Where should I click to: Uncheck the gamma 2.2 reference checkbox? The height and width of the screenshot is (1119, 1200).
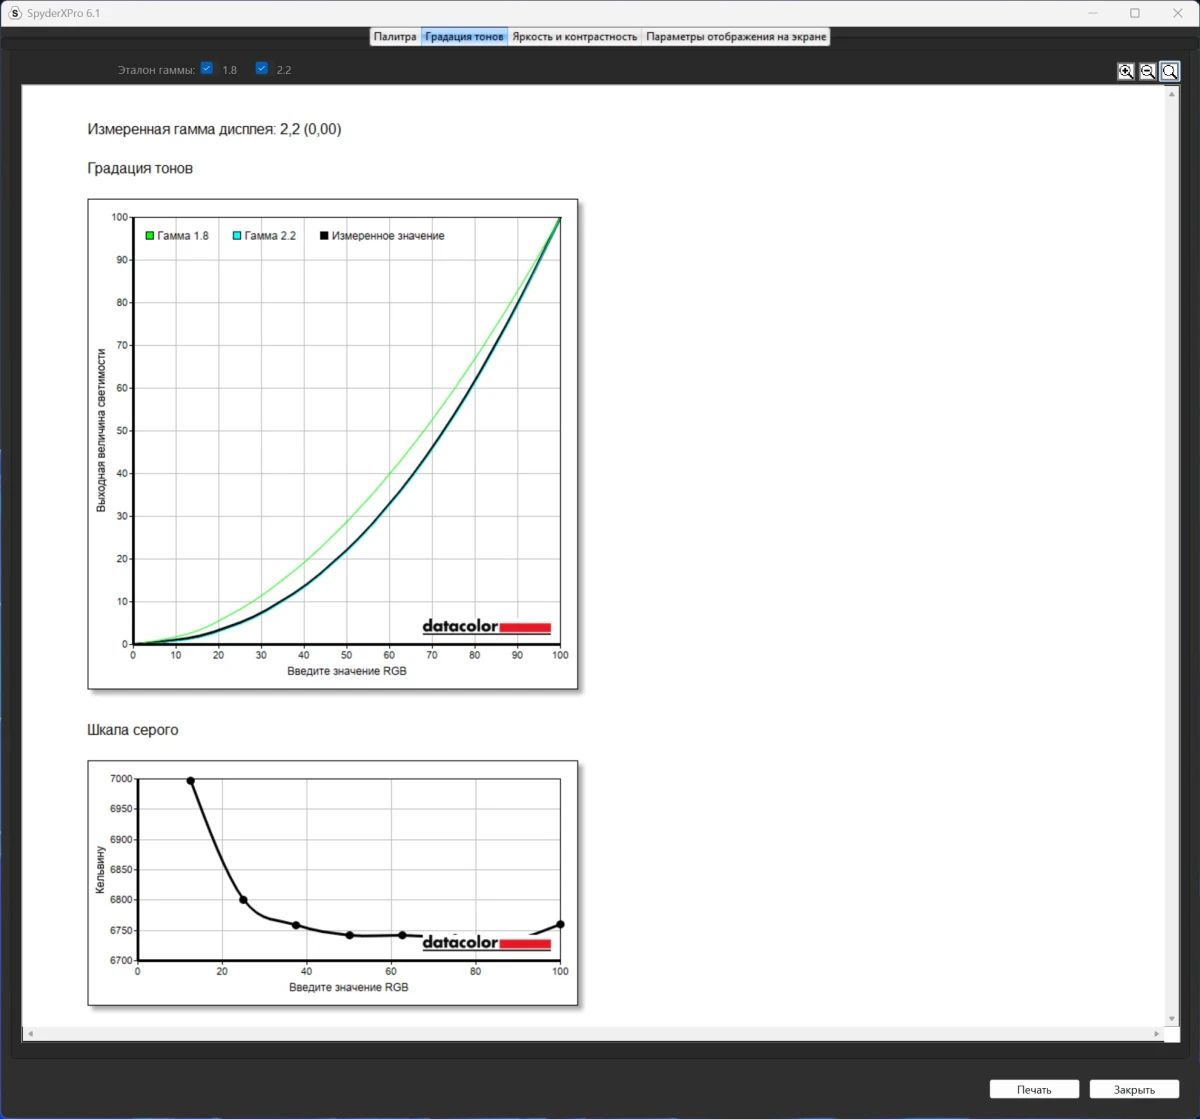click(x=262, y=69)
